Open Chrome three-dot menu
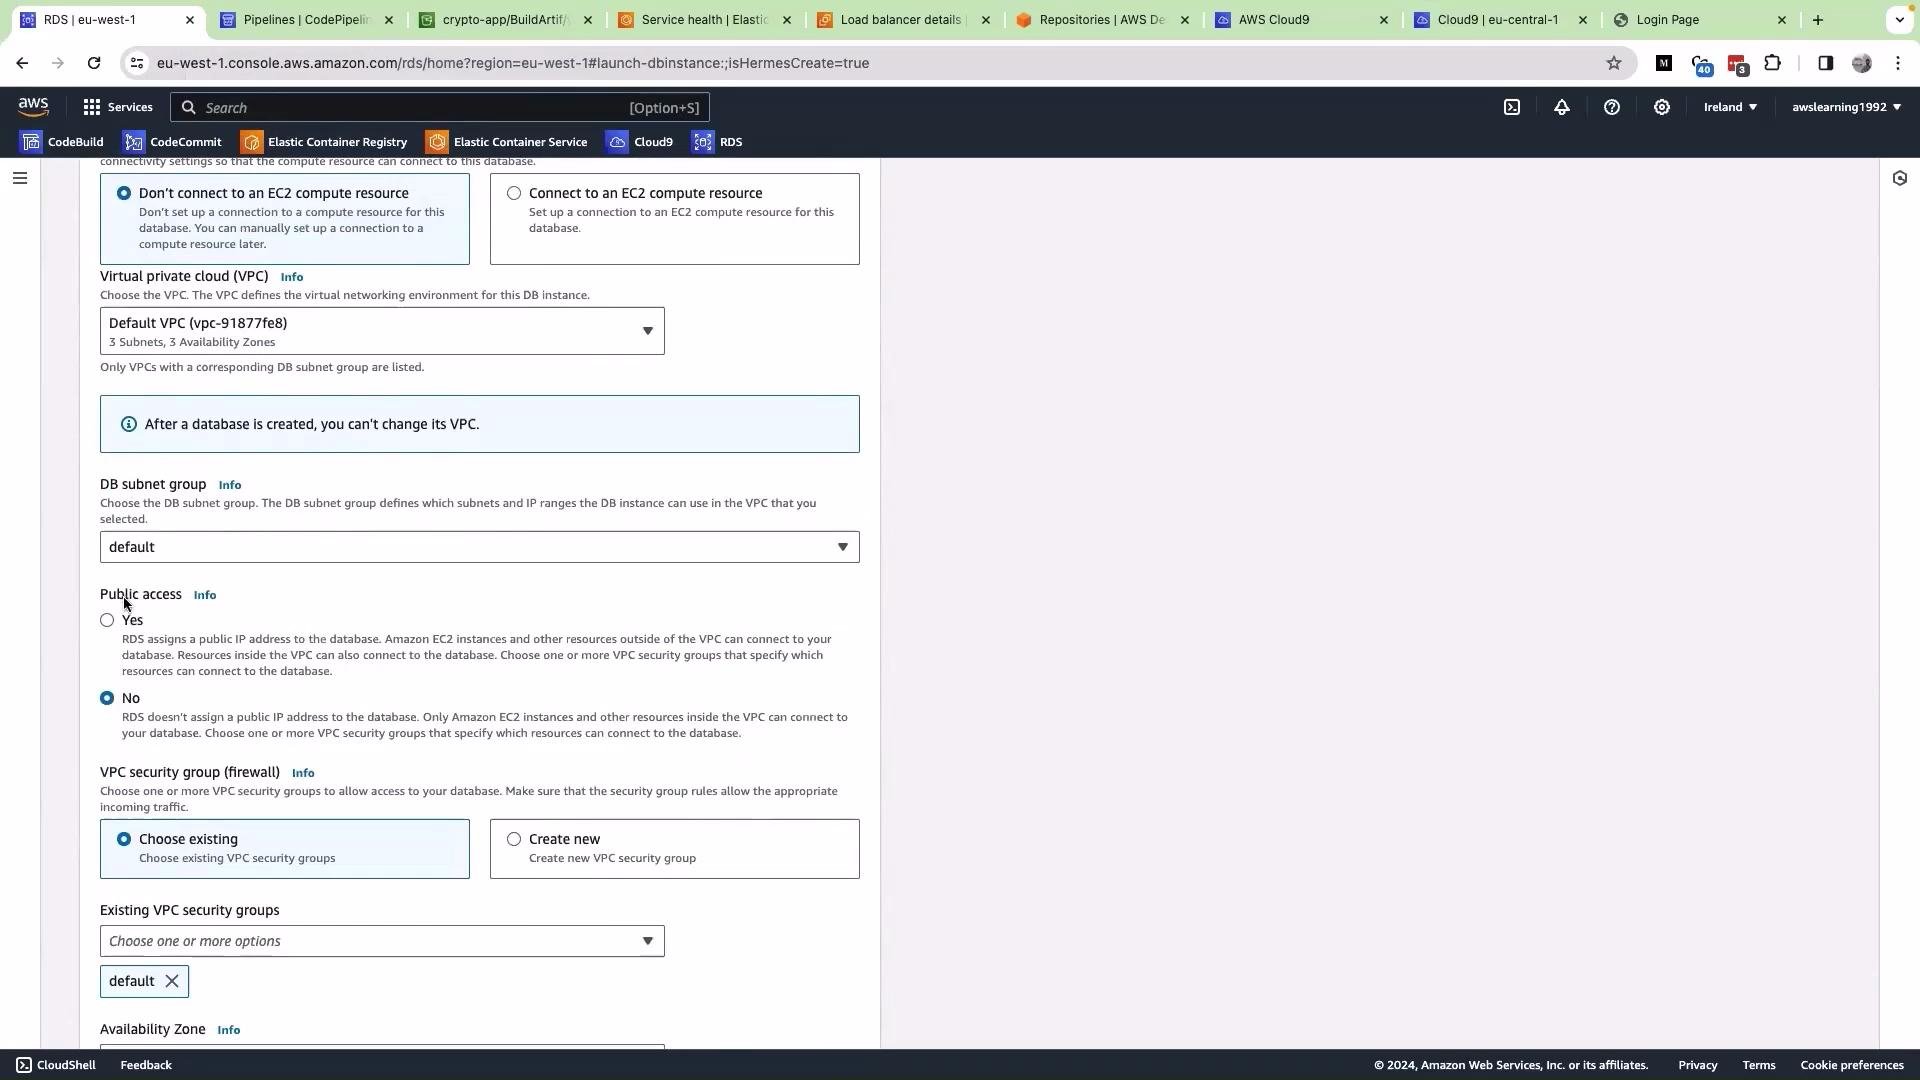 pyautogui.click(x=1898, y=63)
